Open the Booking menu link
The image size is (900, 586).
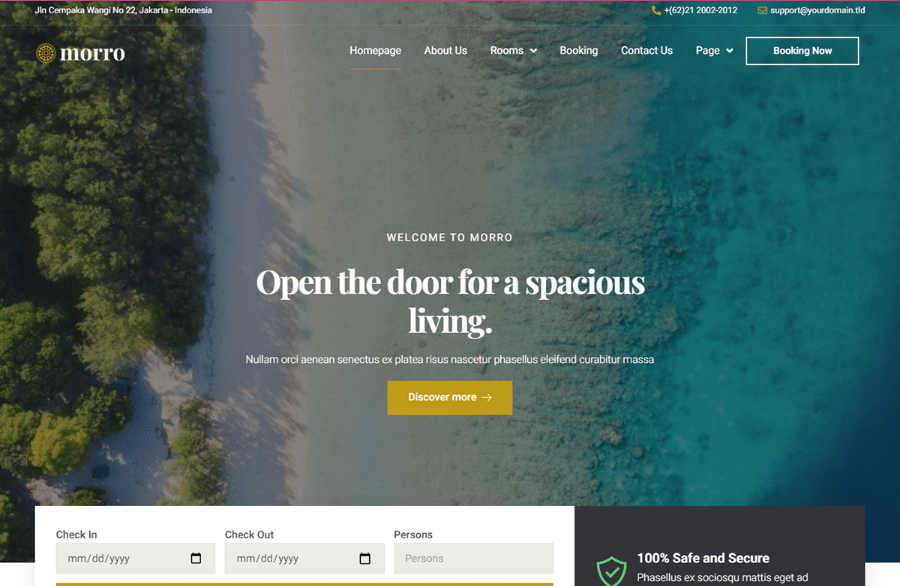(x=579, y=51)
